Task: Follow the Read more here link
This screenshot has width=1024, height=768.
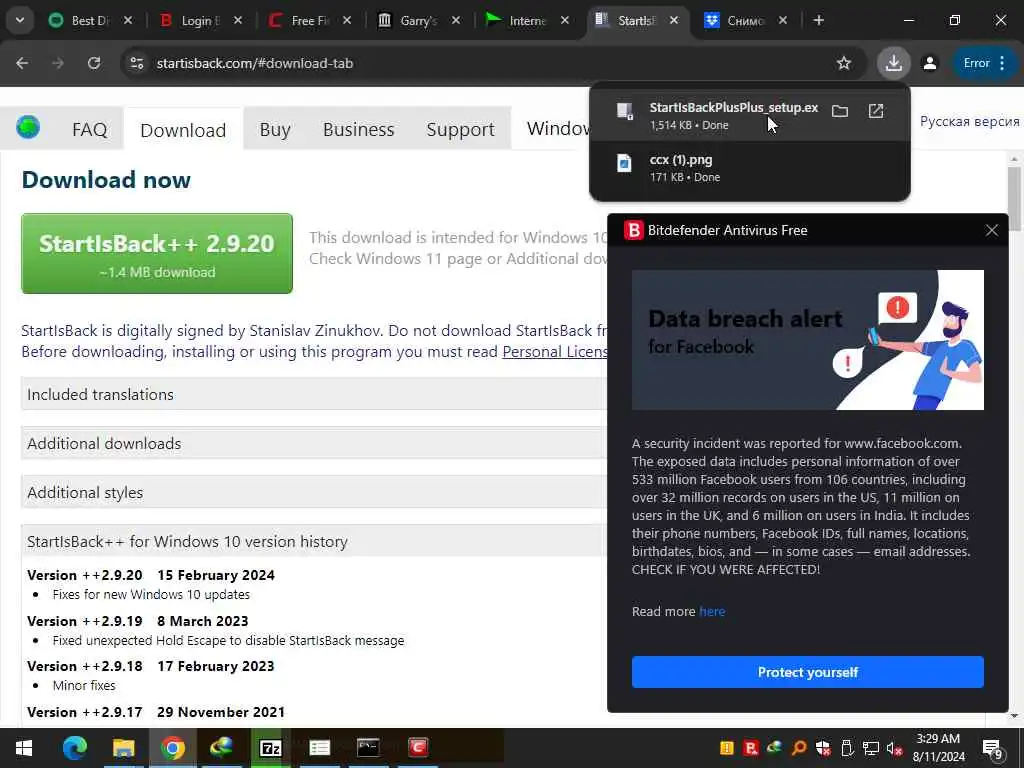Action: [x=712, y=611]
